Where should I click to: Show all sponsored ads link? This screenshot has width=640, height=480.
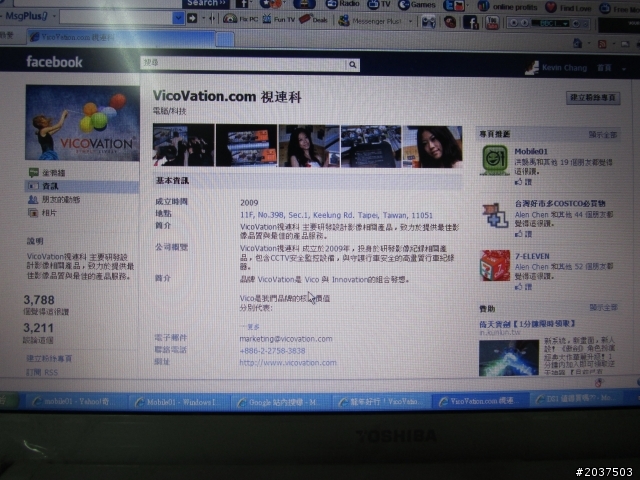[x=603, y=307]
